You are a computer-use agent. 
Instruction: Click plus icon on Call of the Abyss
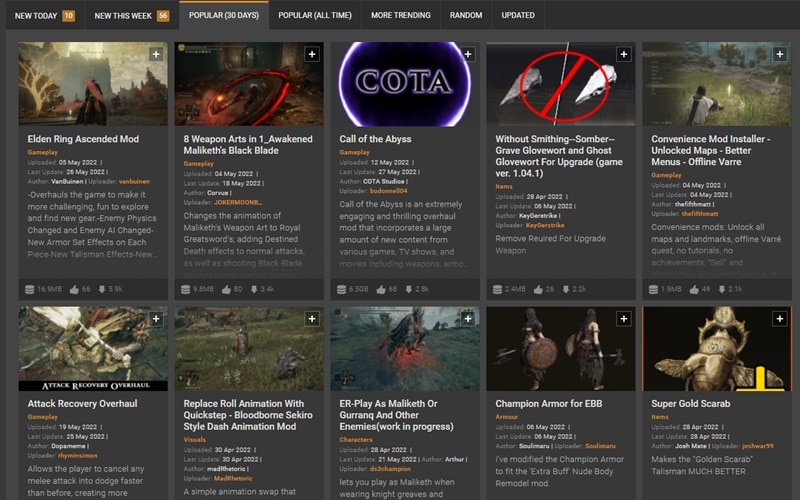tap(468, 54)
